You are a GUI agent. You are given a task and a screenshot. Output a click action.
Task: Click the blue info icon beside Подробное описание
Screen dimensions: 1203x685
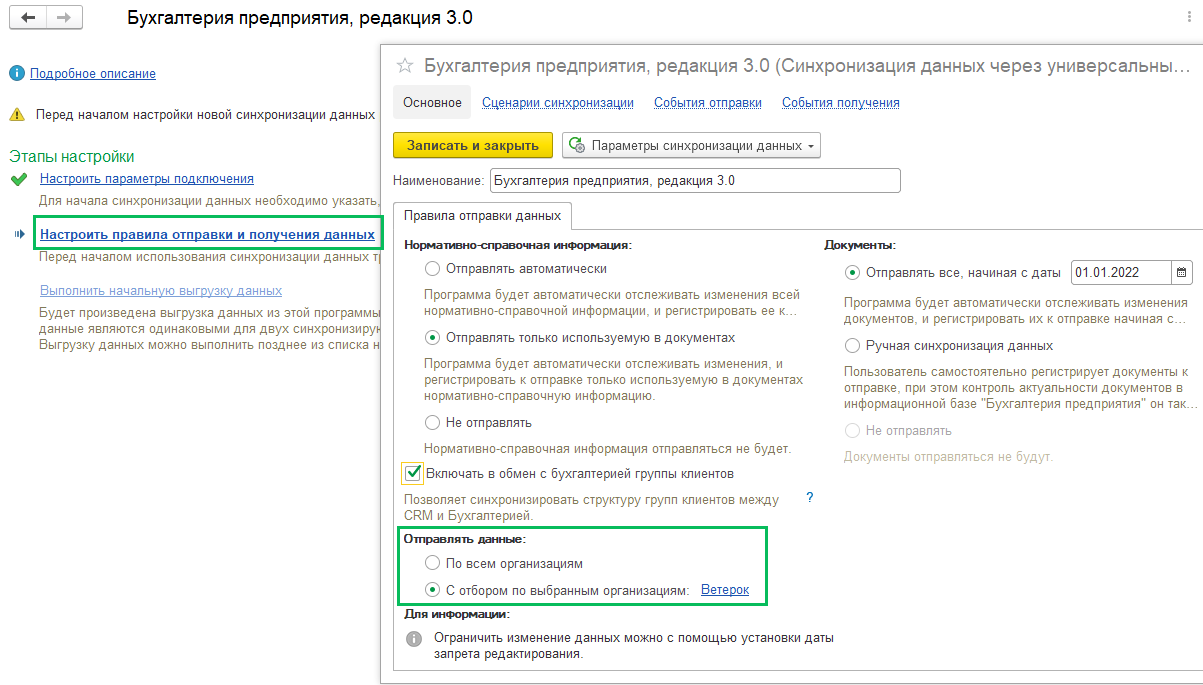[17, 73]
